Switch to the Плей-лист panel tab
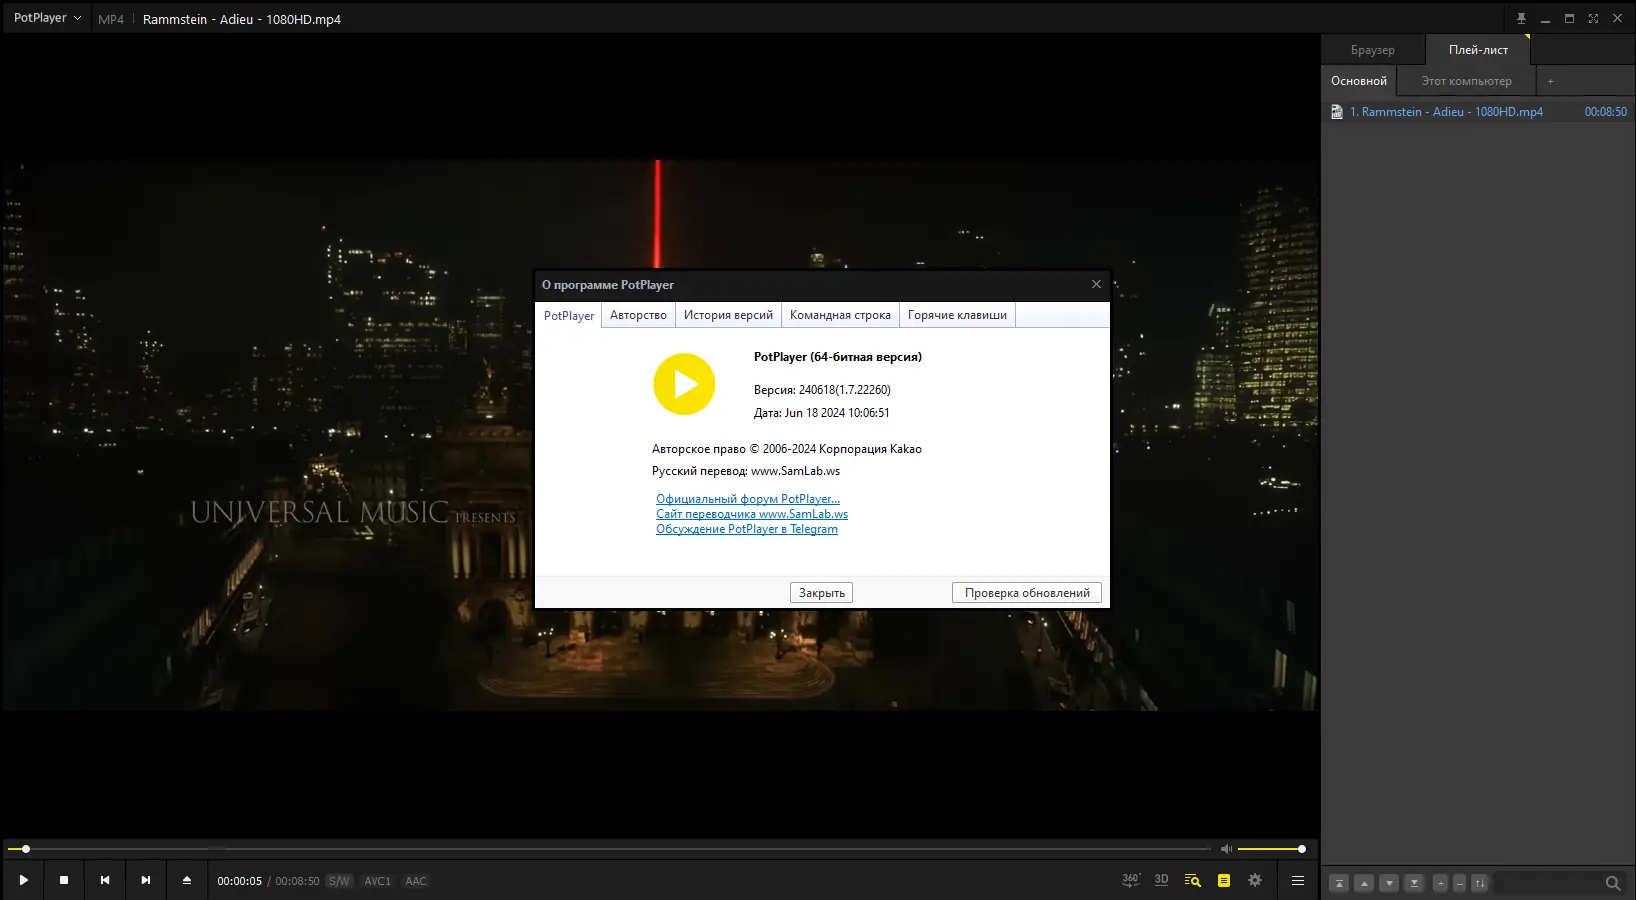1636x900 pixels. pos(1478,50)
